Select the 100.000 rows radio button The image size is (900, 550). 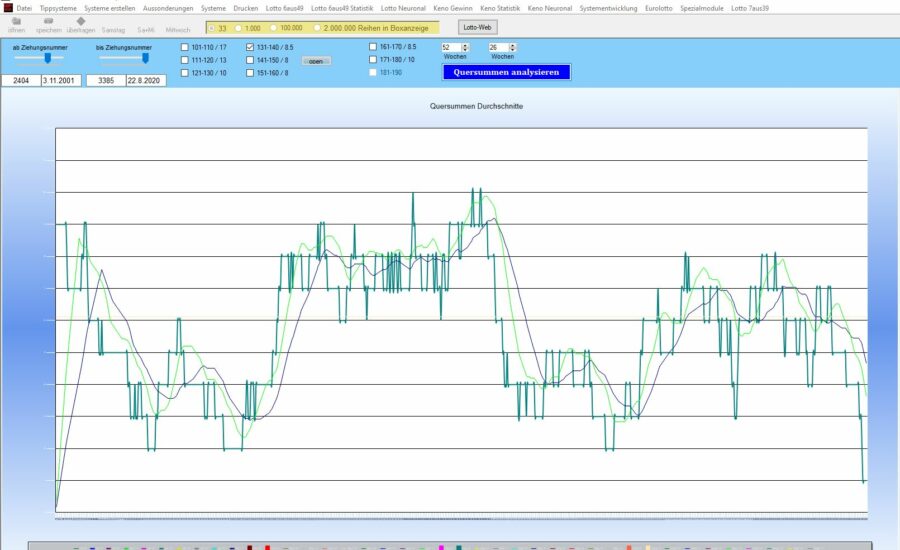(x=273, y=28)
